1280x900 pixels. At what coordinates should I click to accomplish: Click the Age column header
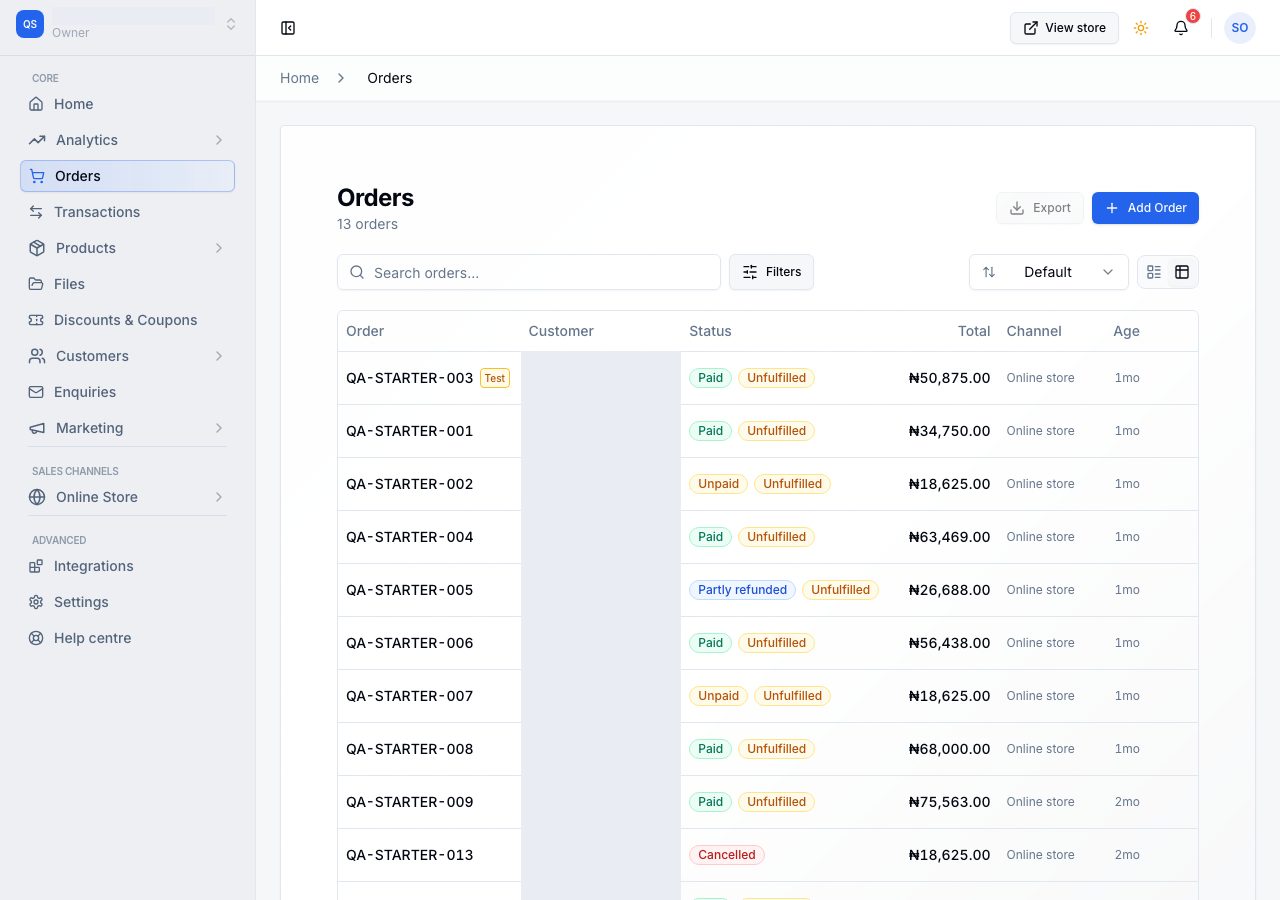[x=1126, y=331]
